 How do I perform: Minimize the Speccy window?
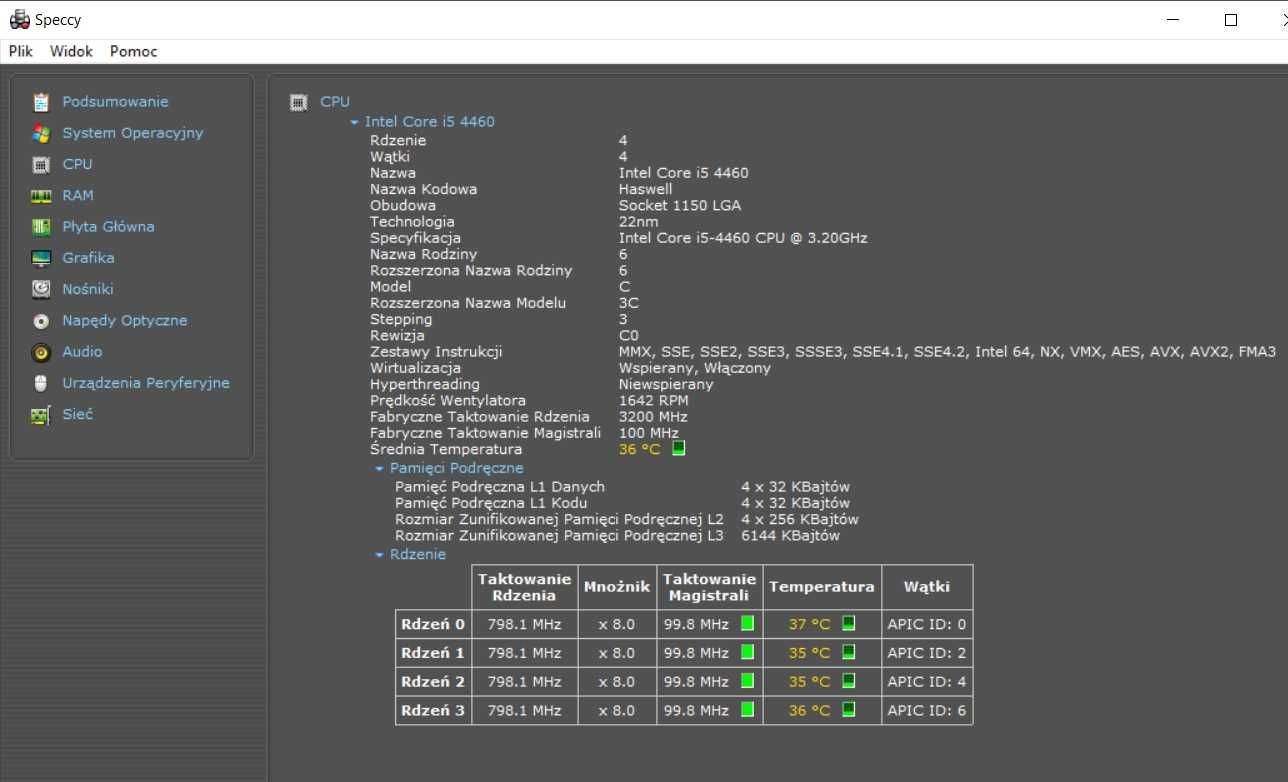pos(1173,20)
